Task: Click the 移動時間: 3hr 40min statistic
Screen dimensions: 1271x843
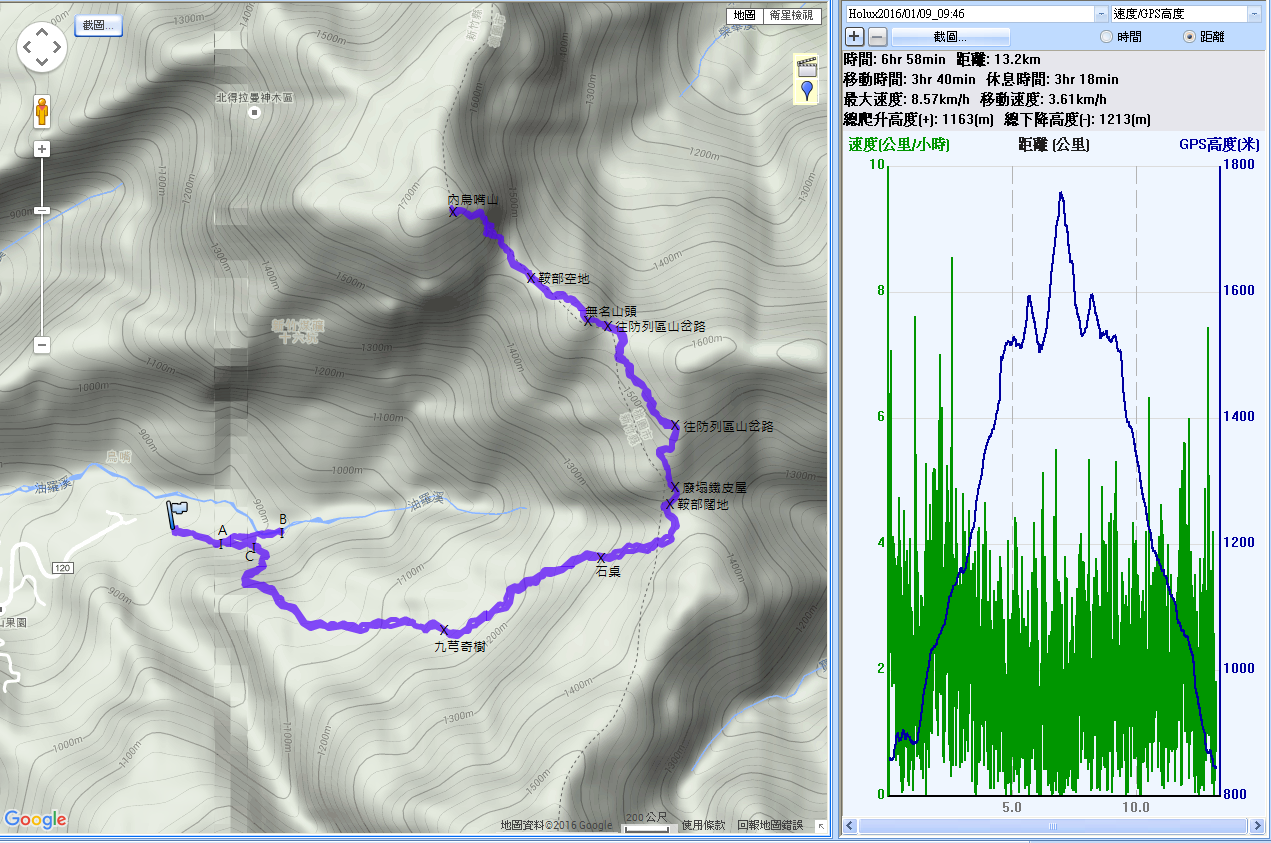Action: [909, 79]
